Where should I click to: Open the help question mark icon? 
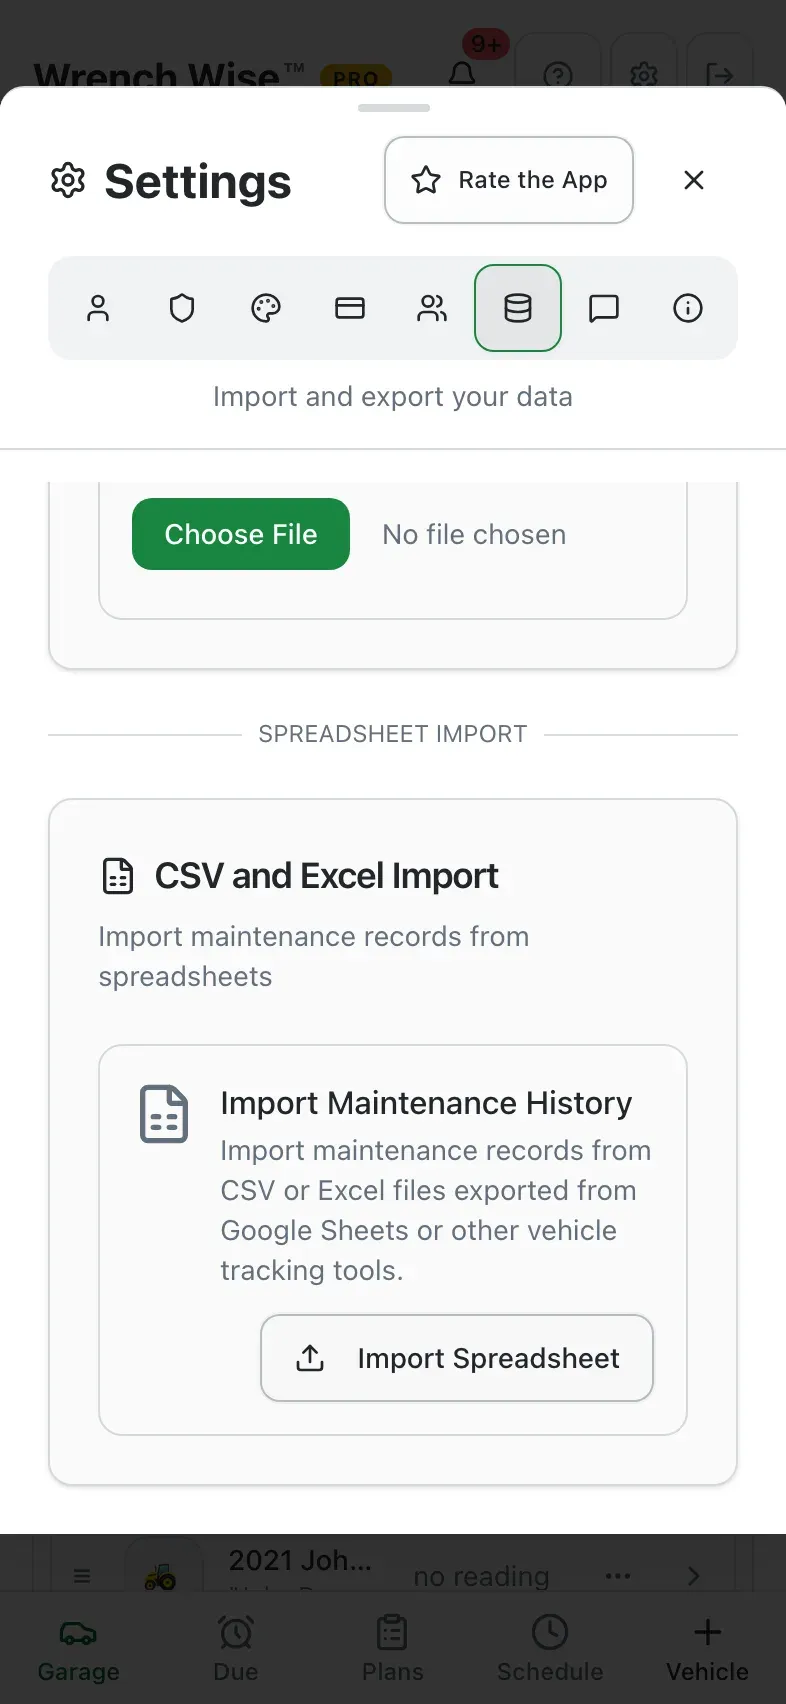click(558, 74)
